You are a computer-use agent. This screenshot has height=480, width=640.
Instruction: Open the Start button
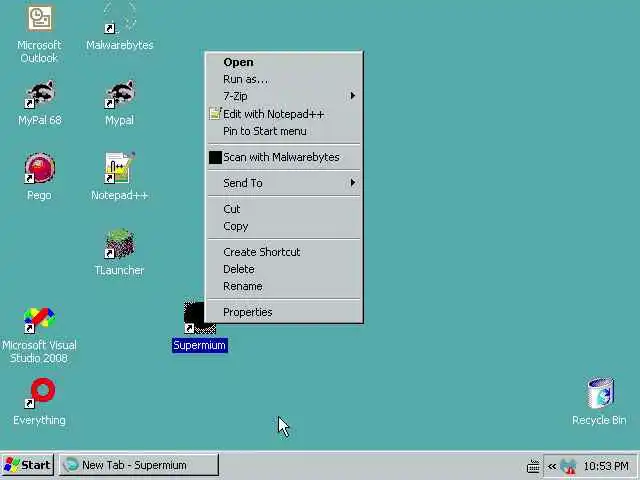point(27,465)
